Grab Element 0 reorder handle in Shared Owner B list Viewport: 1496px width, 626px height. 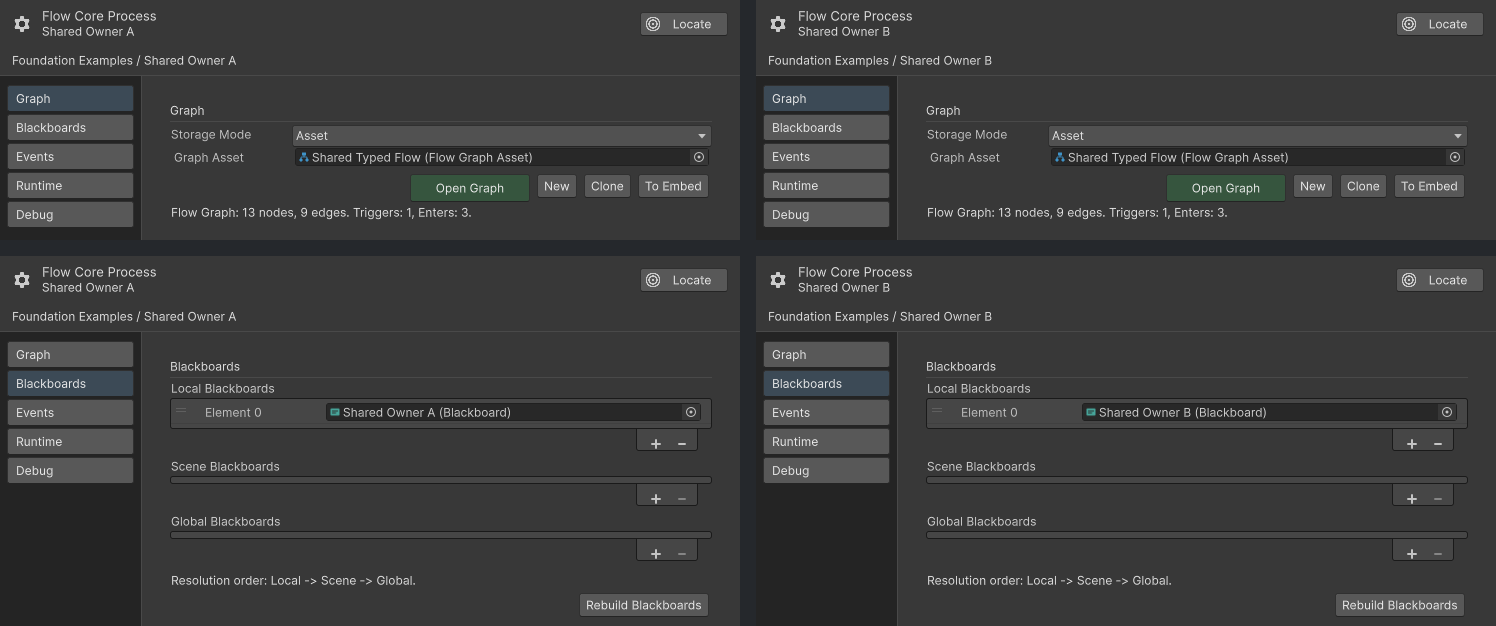(x=937, y=411)
